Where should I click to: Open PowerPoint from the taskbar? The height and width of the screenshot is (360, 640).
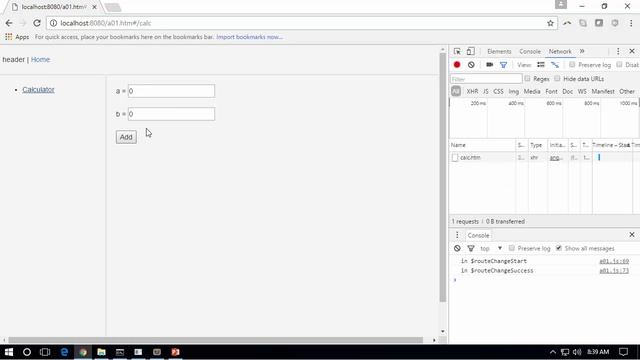pos(176,352)
